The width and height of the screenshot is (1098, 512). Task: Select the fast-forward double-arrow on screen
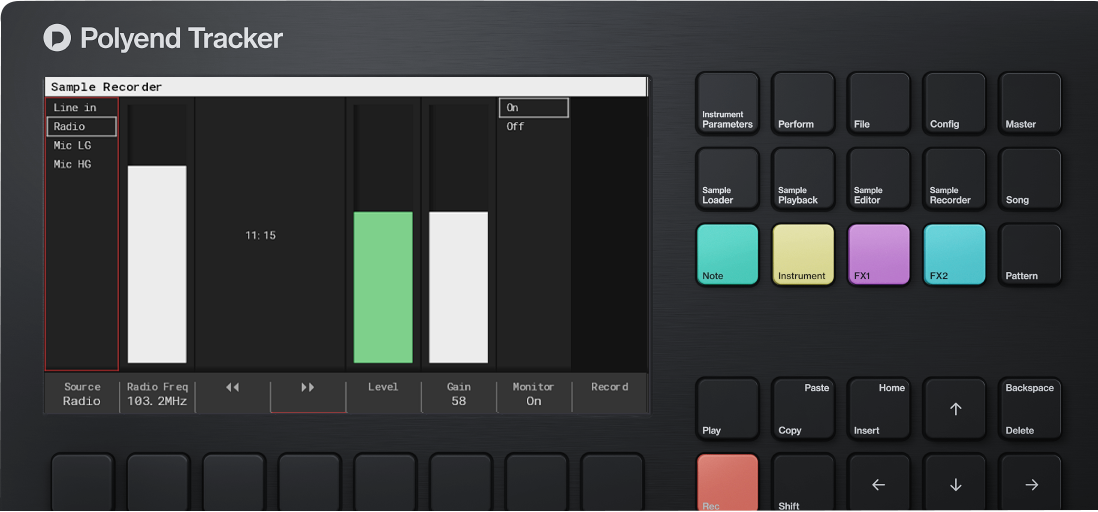(307, 387)
